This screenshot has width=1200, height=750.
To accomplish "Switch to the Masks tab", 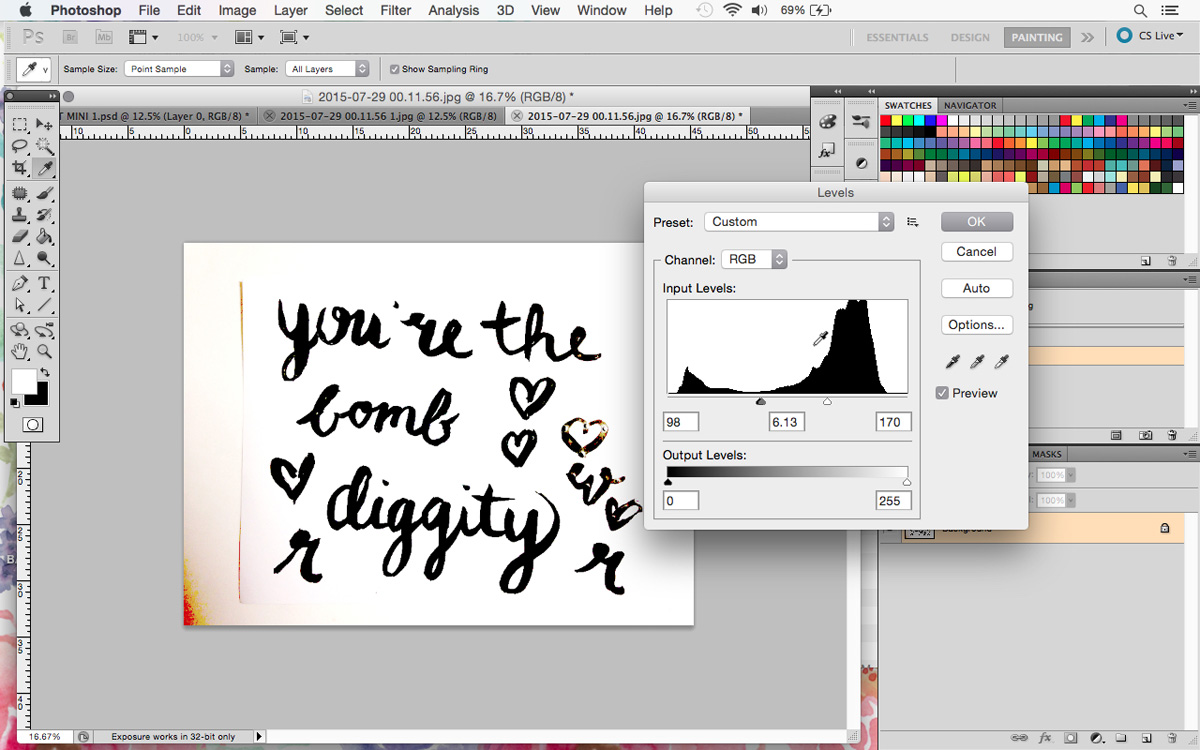I will tap(1047, 454).
